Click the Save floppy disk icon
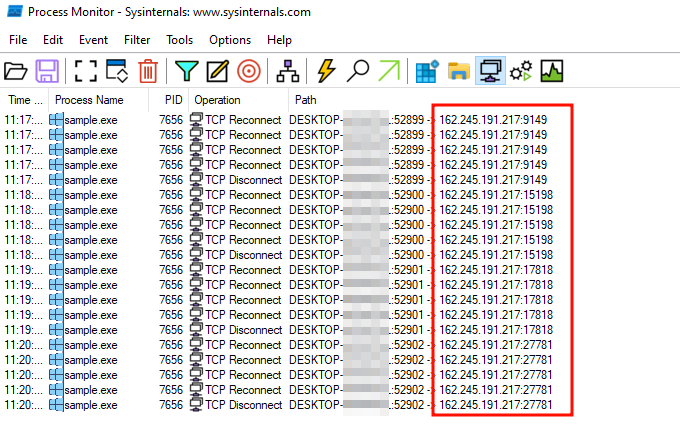The image size is (680, 425). tap(46, 71)
